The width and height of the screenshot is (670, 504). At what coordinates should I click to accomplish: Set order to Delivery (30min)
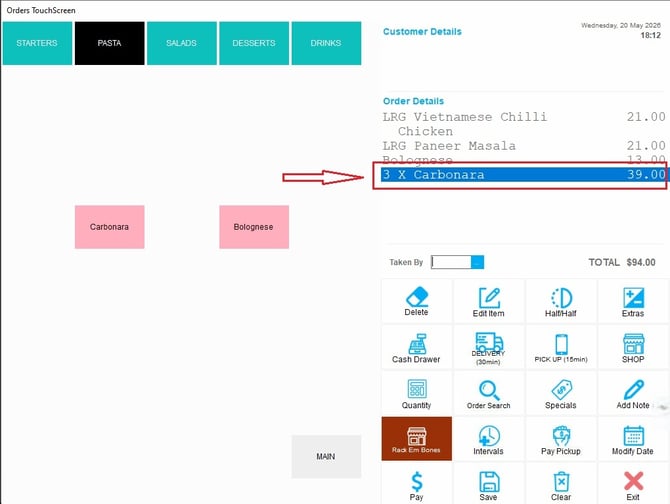pos(488,348)
